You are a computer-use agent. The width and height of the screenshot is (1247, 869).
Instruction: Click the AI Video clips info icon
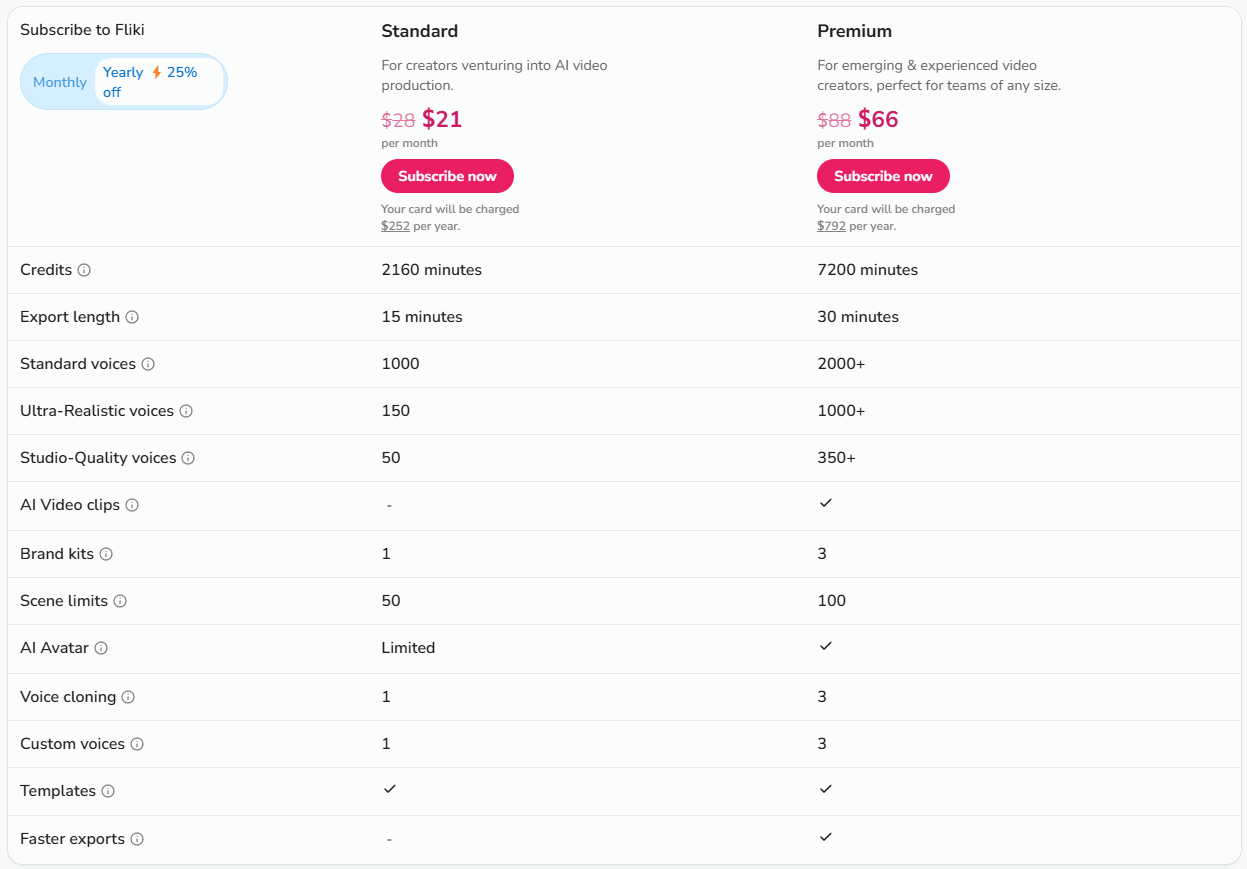(132, 505)
